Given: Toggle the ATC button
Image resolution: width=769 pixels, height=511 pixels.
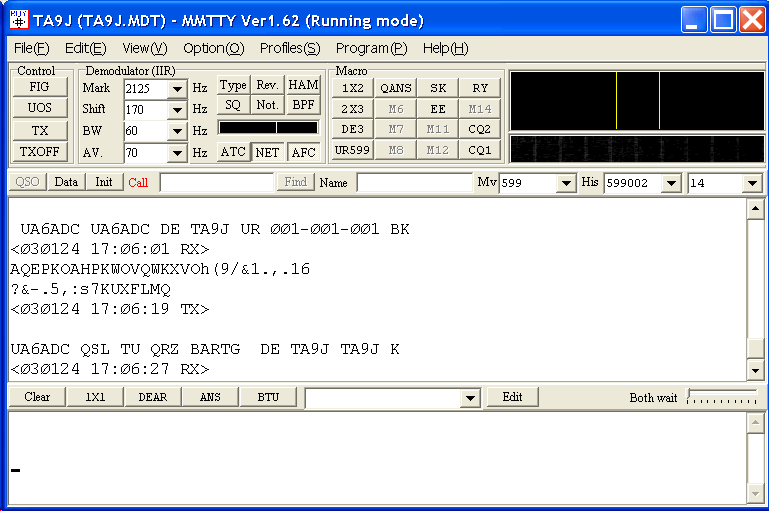Looking at the screenshot, I should point(233,152).
